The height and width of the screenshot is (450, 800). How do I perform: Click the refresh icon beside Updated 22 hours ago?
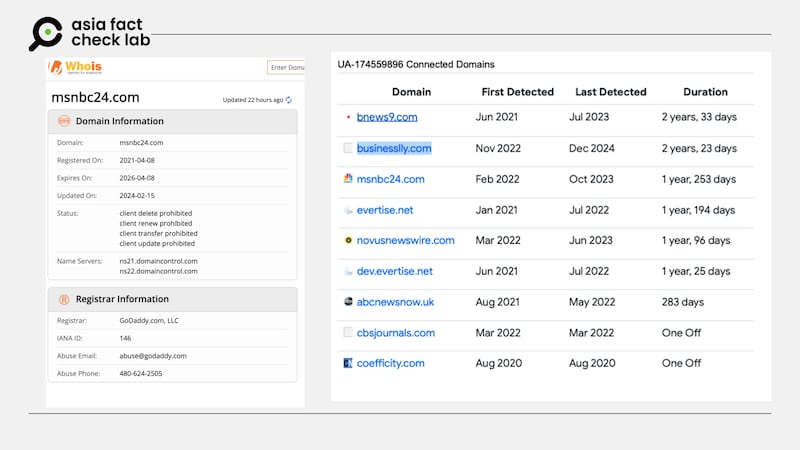(290, 100)
